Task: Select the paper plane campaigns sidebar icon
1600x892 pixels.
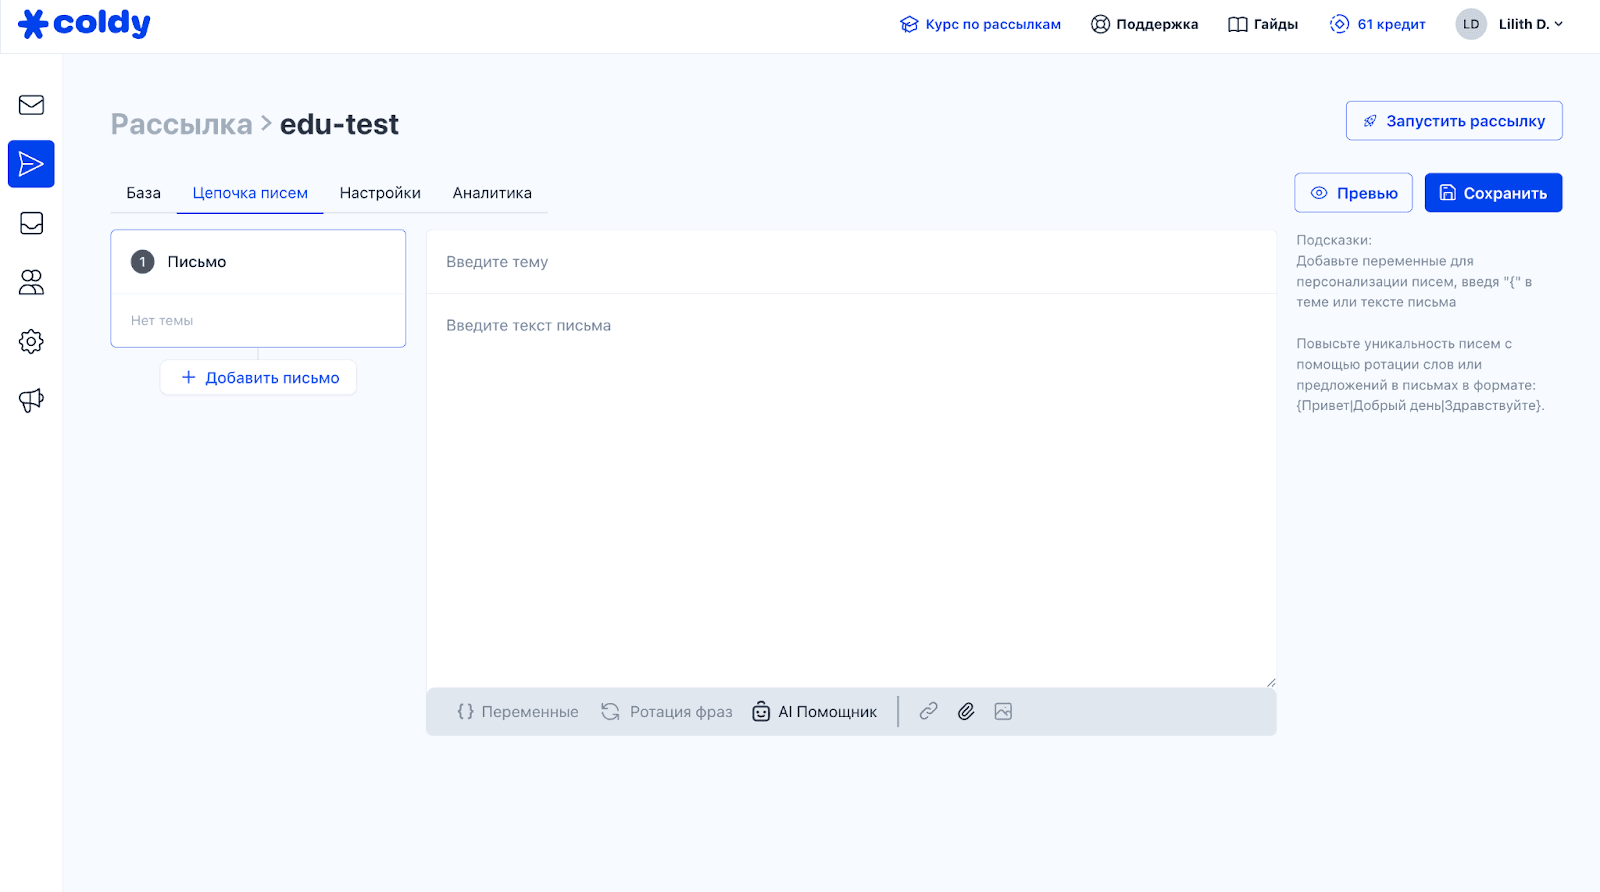Action: tap(31, 164)
